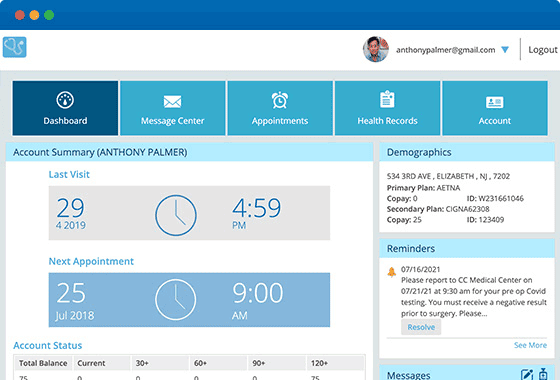The image size is (560, 380).
Task: Click the Next Appointment heading
Action: pyautogui.click(x=91, y=261)
